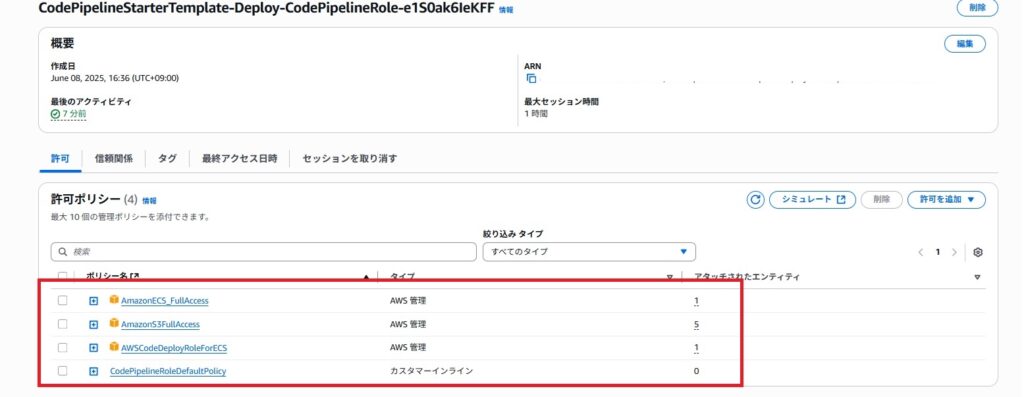Click the 削除 button in 許可ポリシー toolbar
Screen dimensions: 1024x397
[882, 200]
